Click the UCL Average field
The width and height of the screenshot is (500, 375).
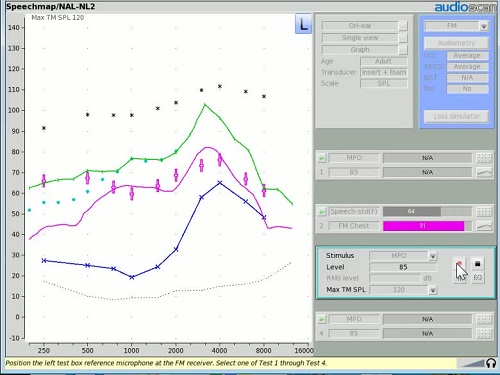[x=467, y=56]
